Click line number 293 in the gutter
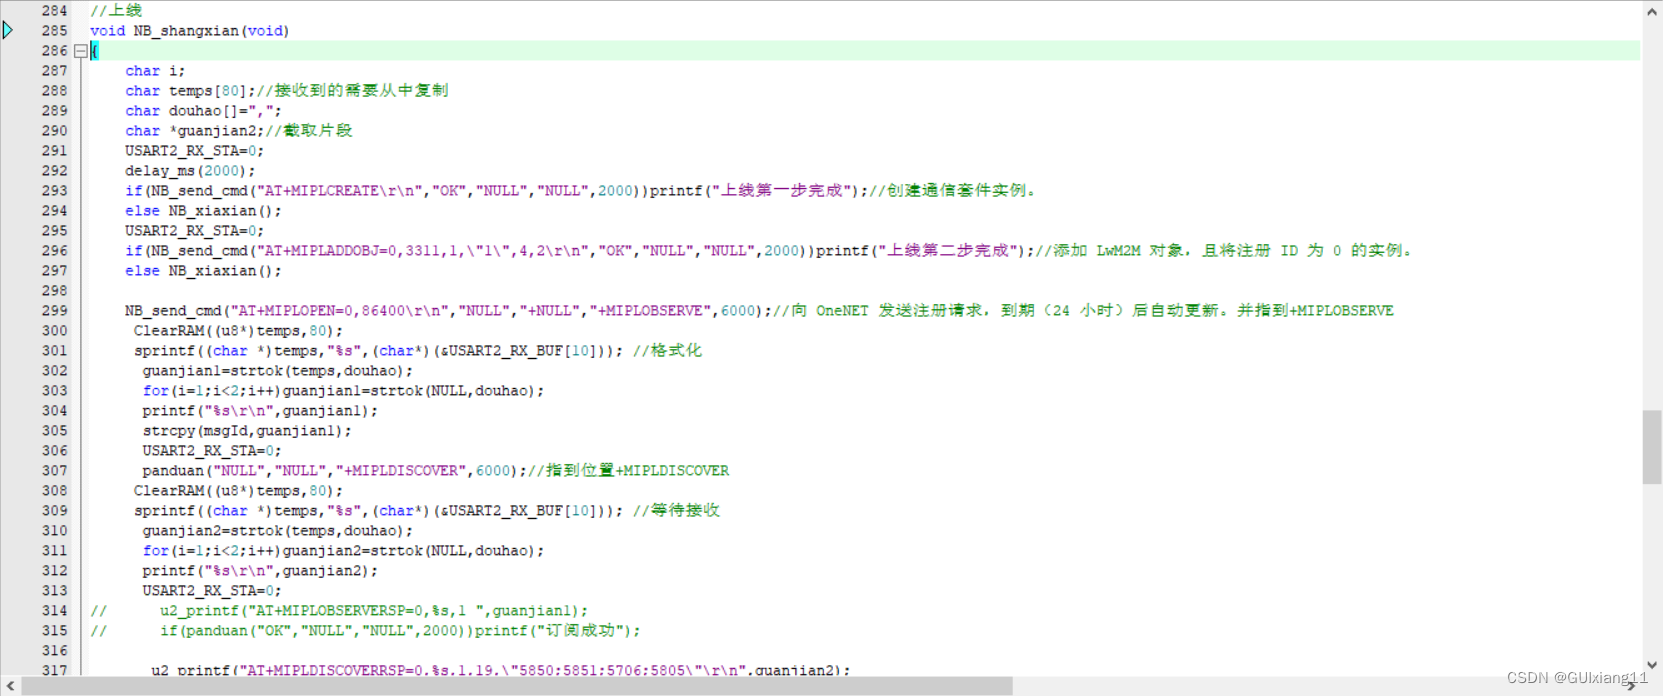Viewport: 1663px width, 696px height. 55,191
